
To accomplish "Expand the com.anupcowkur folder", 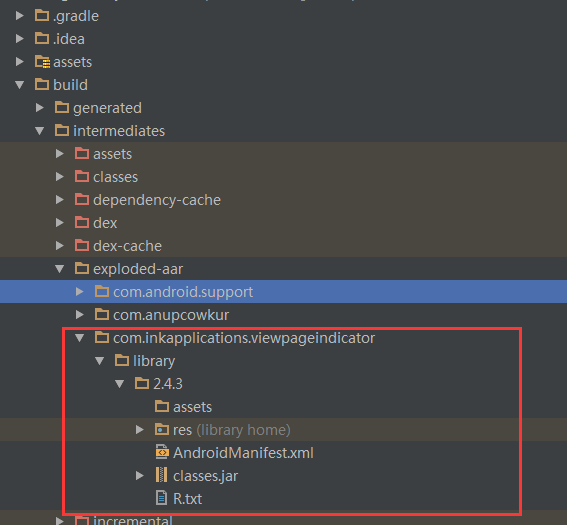I will (x=80, y=315).
